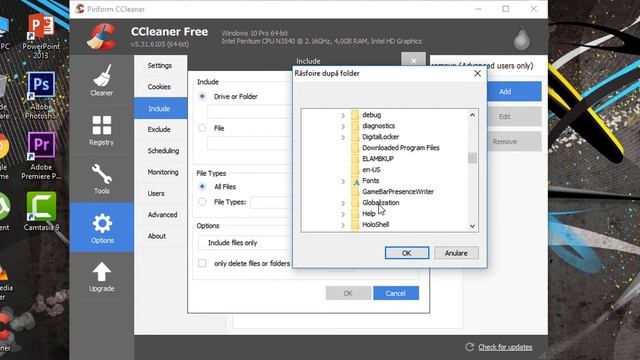Click OK in the folder browse dialog
640x360 pixels.
(407, 253)
